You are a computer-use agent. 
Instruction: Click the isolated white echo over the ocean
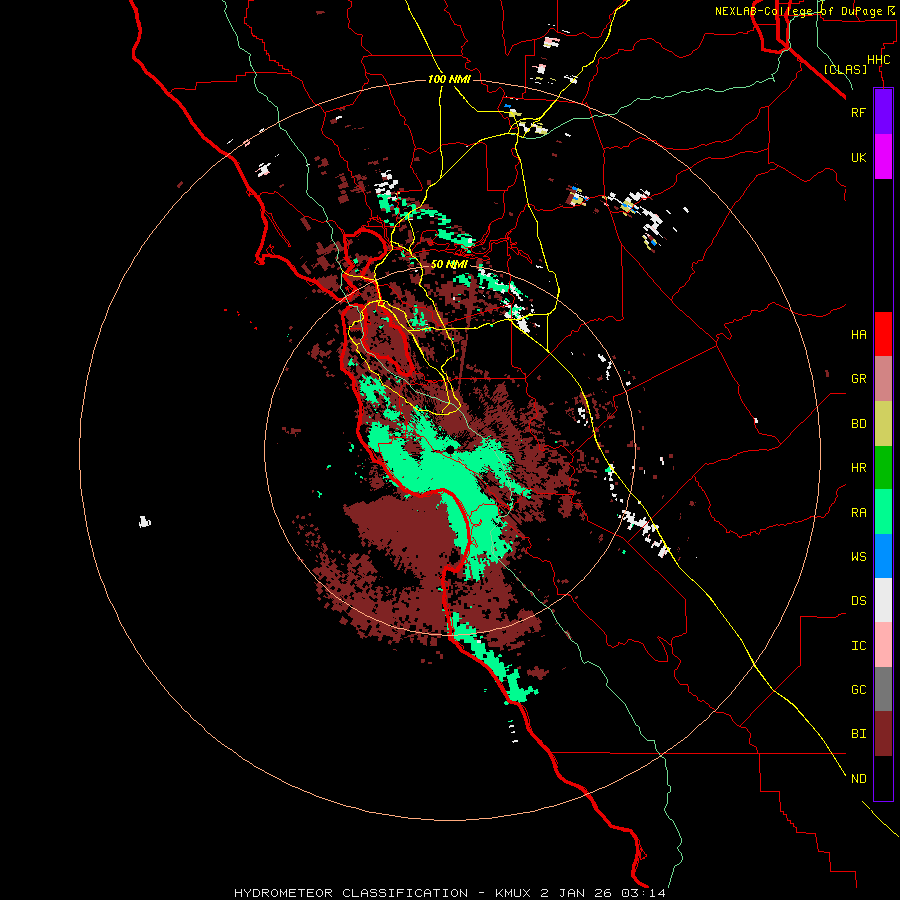(145, 522)
